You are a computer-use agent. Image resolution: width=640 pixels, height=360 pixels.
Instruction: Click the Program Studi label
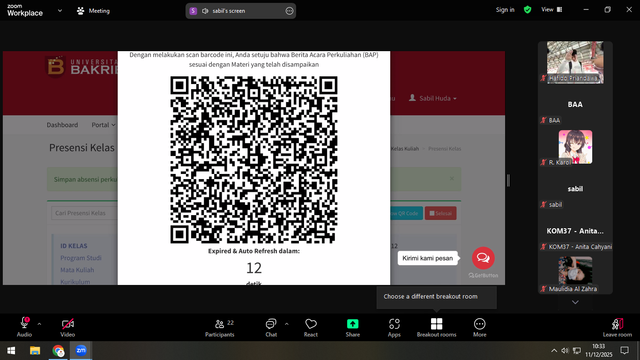coord(81,258)
